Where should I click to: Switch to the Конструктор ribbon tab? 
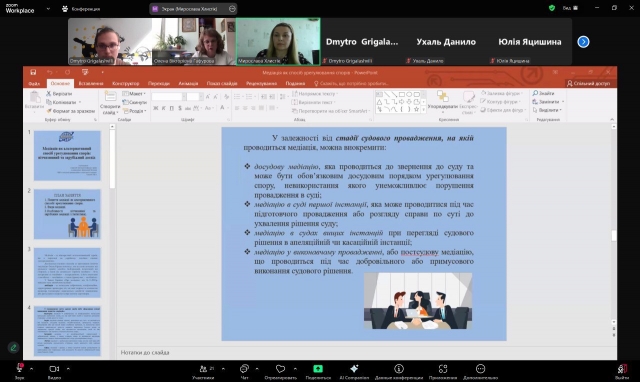[126, 84]
